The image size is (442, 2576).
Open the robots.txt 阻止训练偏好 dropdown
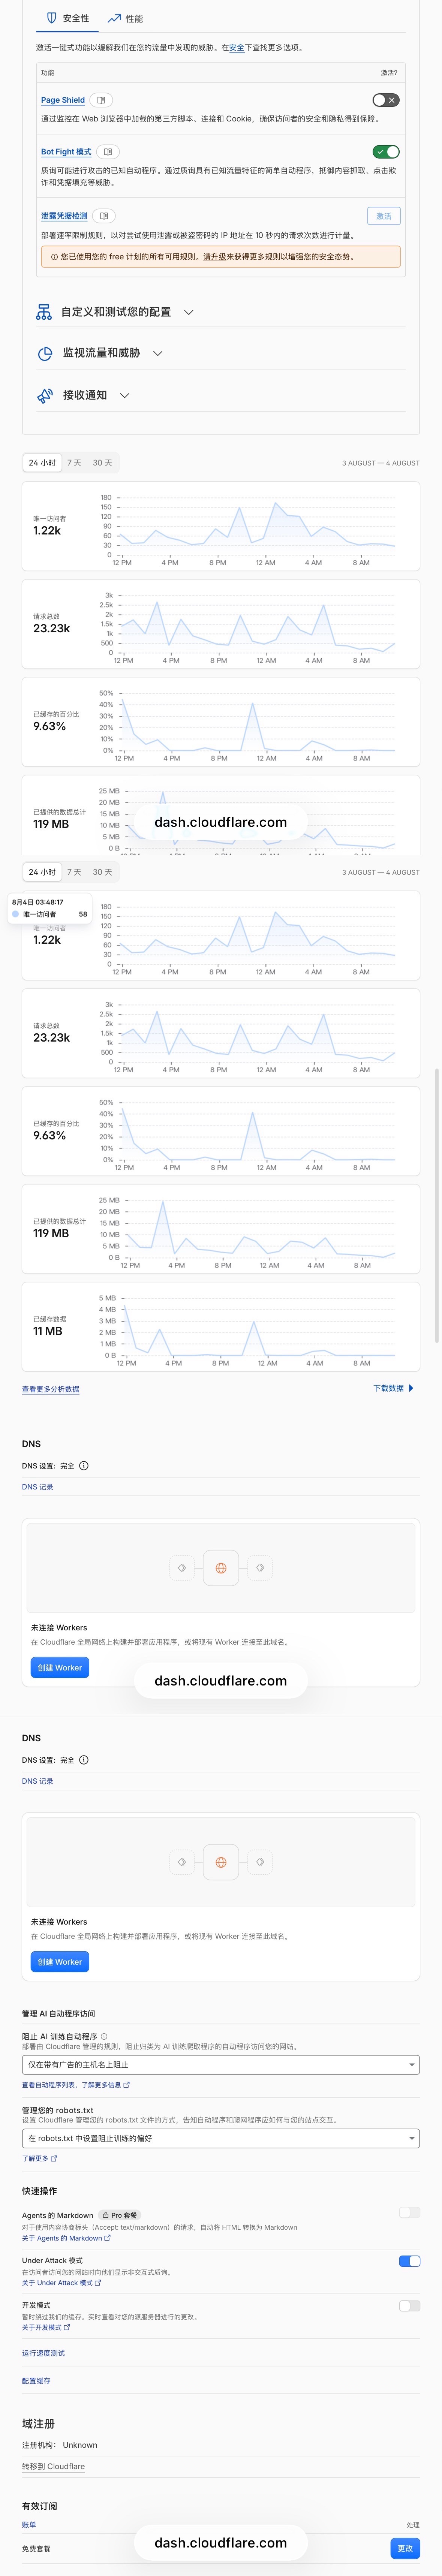tap(221, 2138)
